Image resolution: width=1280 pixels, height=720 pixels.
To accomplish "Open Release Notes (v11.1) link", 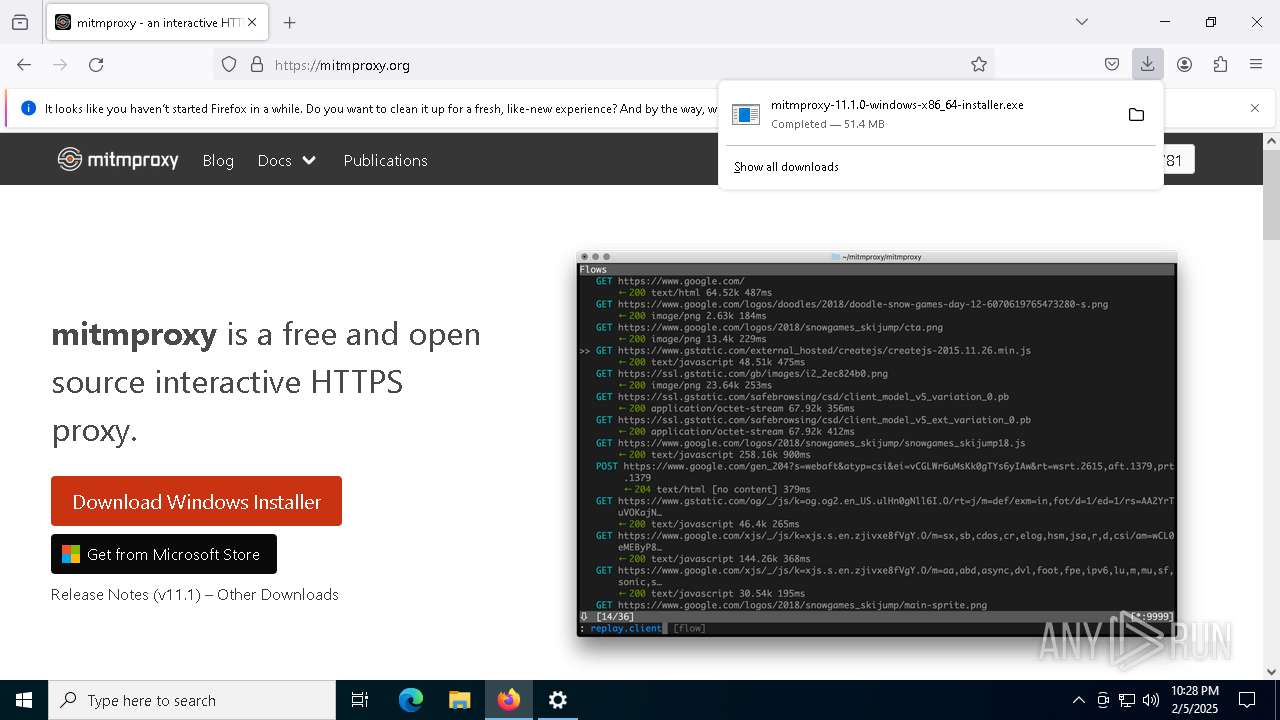I will (127, 595).
